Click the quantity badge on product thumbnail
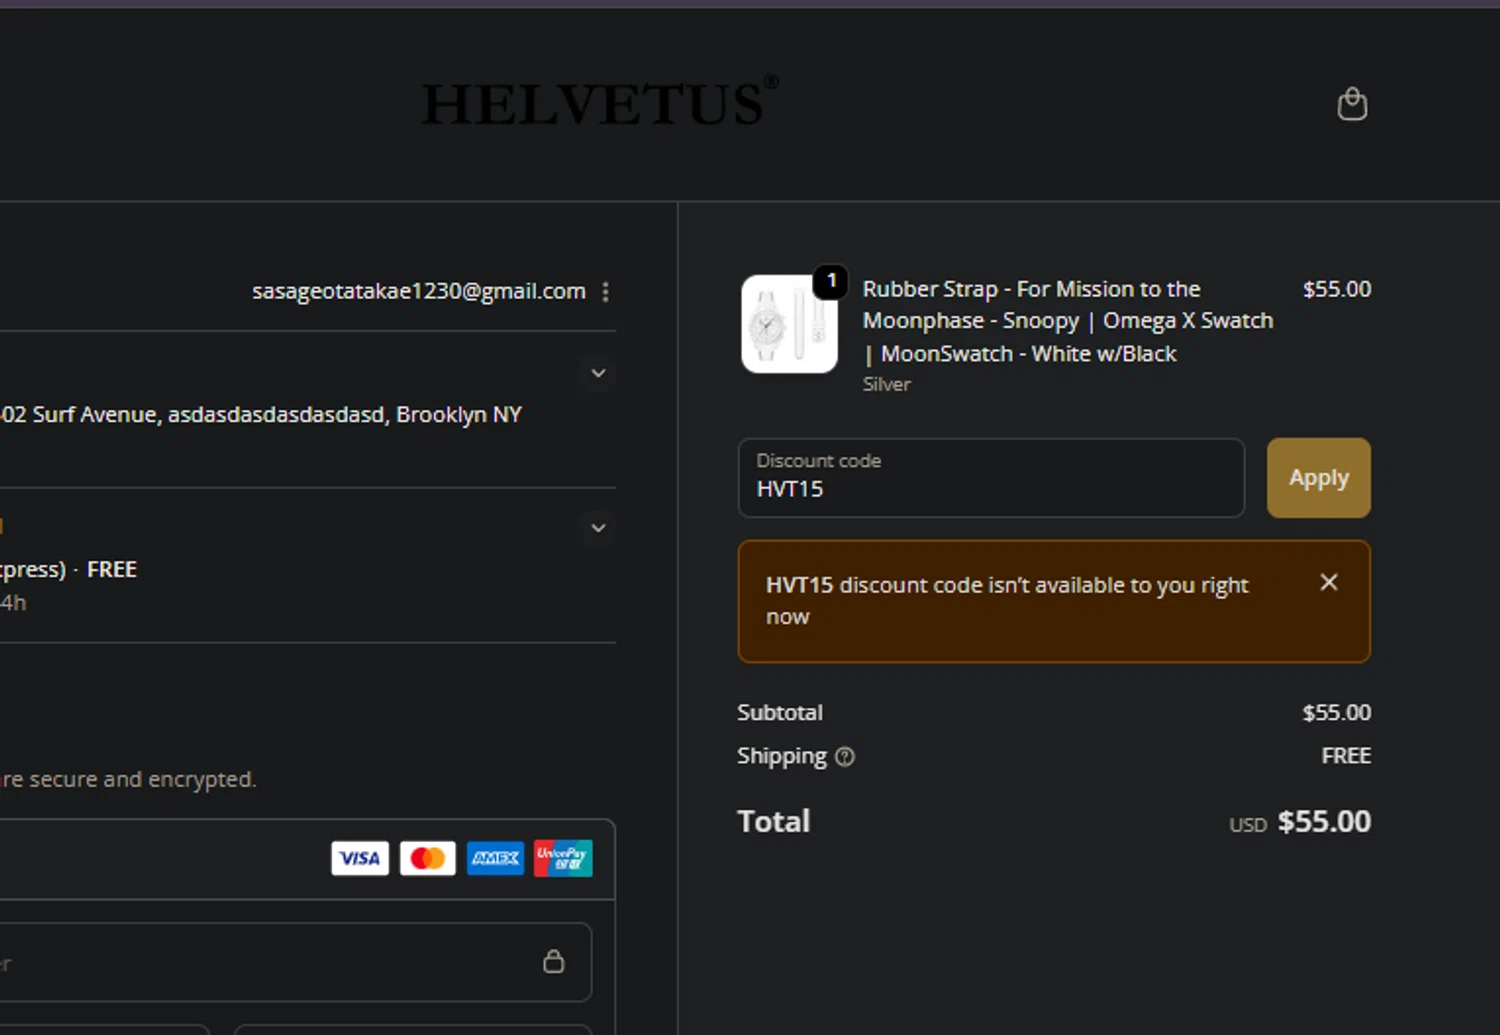 pyautogui.click(x=831, y=282)
